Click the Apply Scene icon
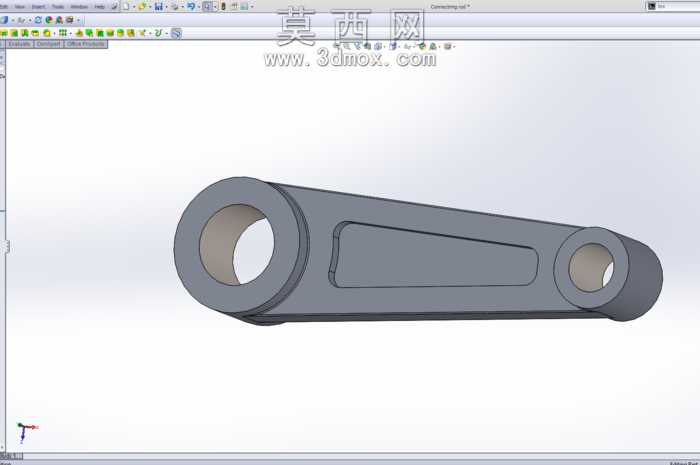This screenshot has height=465, width=700. [59, 20]
